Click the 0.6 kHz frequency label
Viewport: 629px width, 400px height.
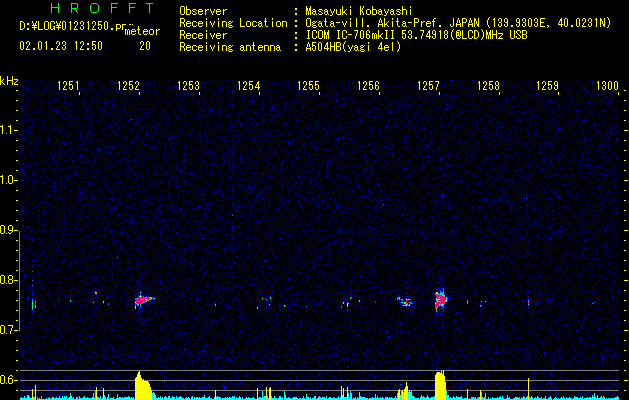(x=7, y=380)
